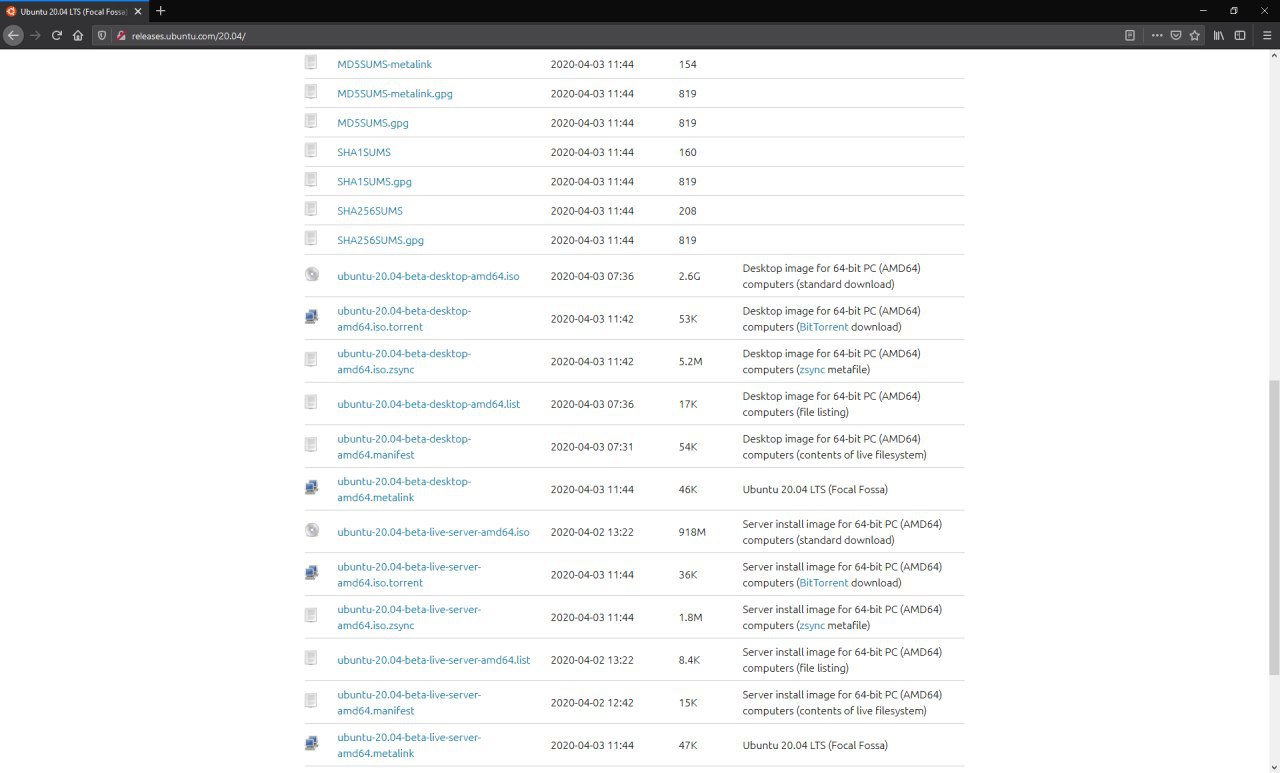Open ubuntu-20.04-beta-desktop-amd64.iso.zsync link

tap(404, 361)
